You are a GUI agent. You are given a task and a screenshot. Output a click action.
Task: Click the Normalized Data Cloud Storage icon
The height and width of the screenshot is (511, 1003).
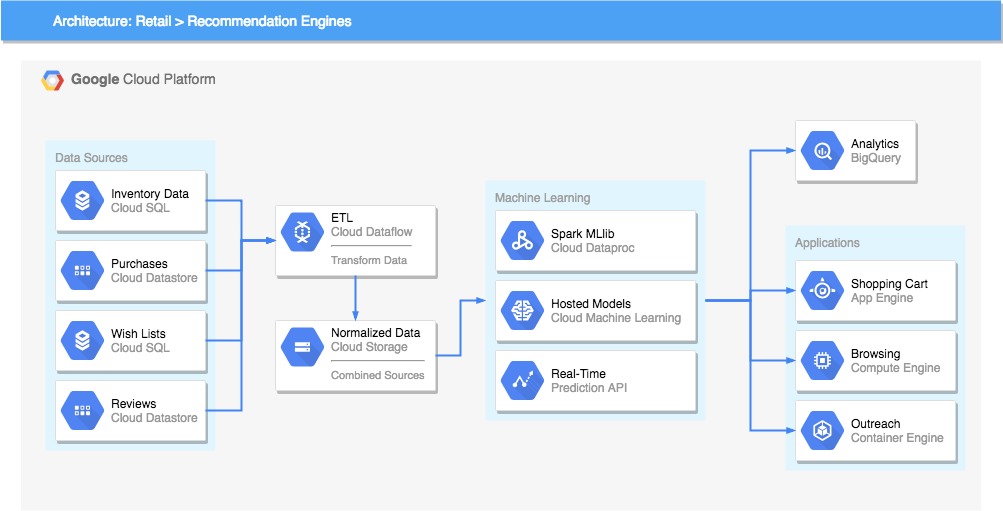click(303, 347)
